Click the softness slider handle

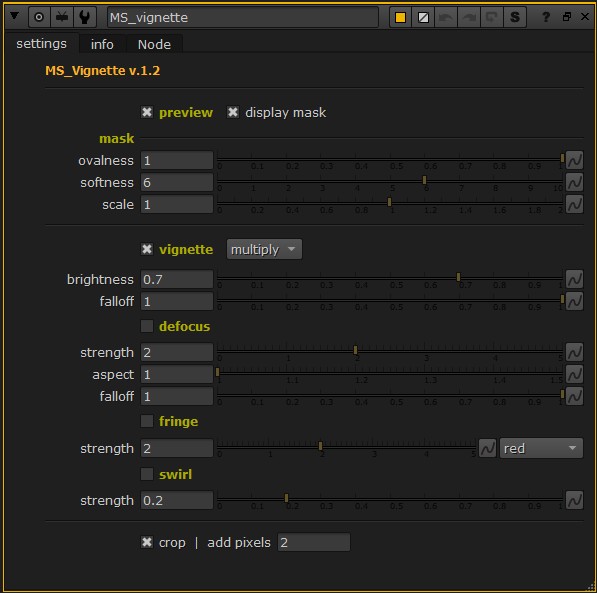pyautogui.click(x=424, y=180)
